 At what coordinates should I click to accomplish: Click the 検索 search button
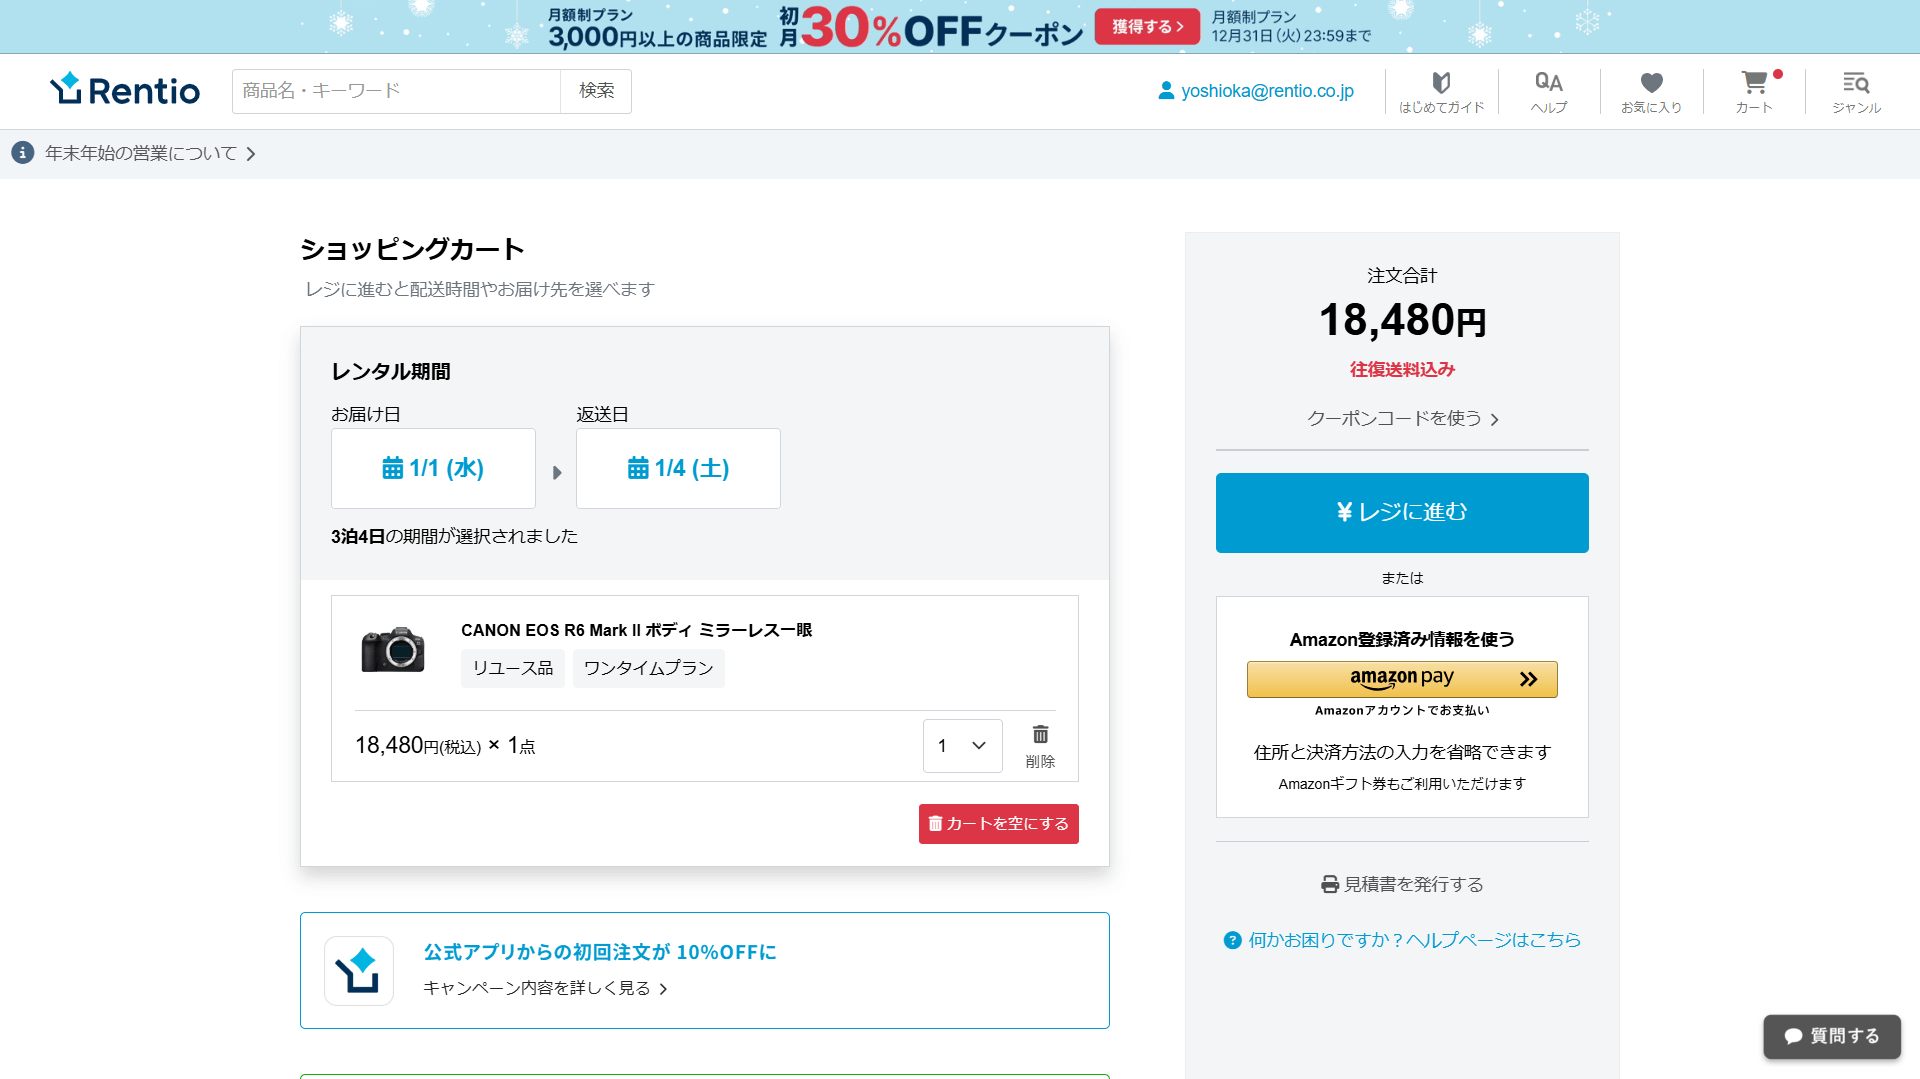pyautogui.click(x=596, y=91)
